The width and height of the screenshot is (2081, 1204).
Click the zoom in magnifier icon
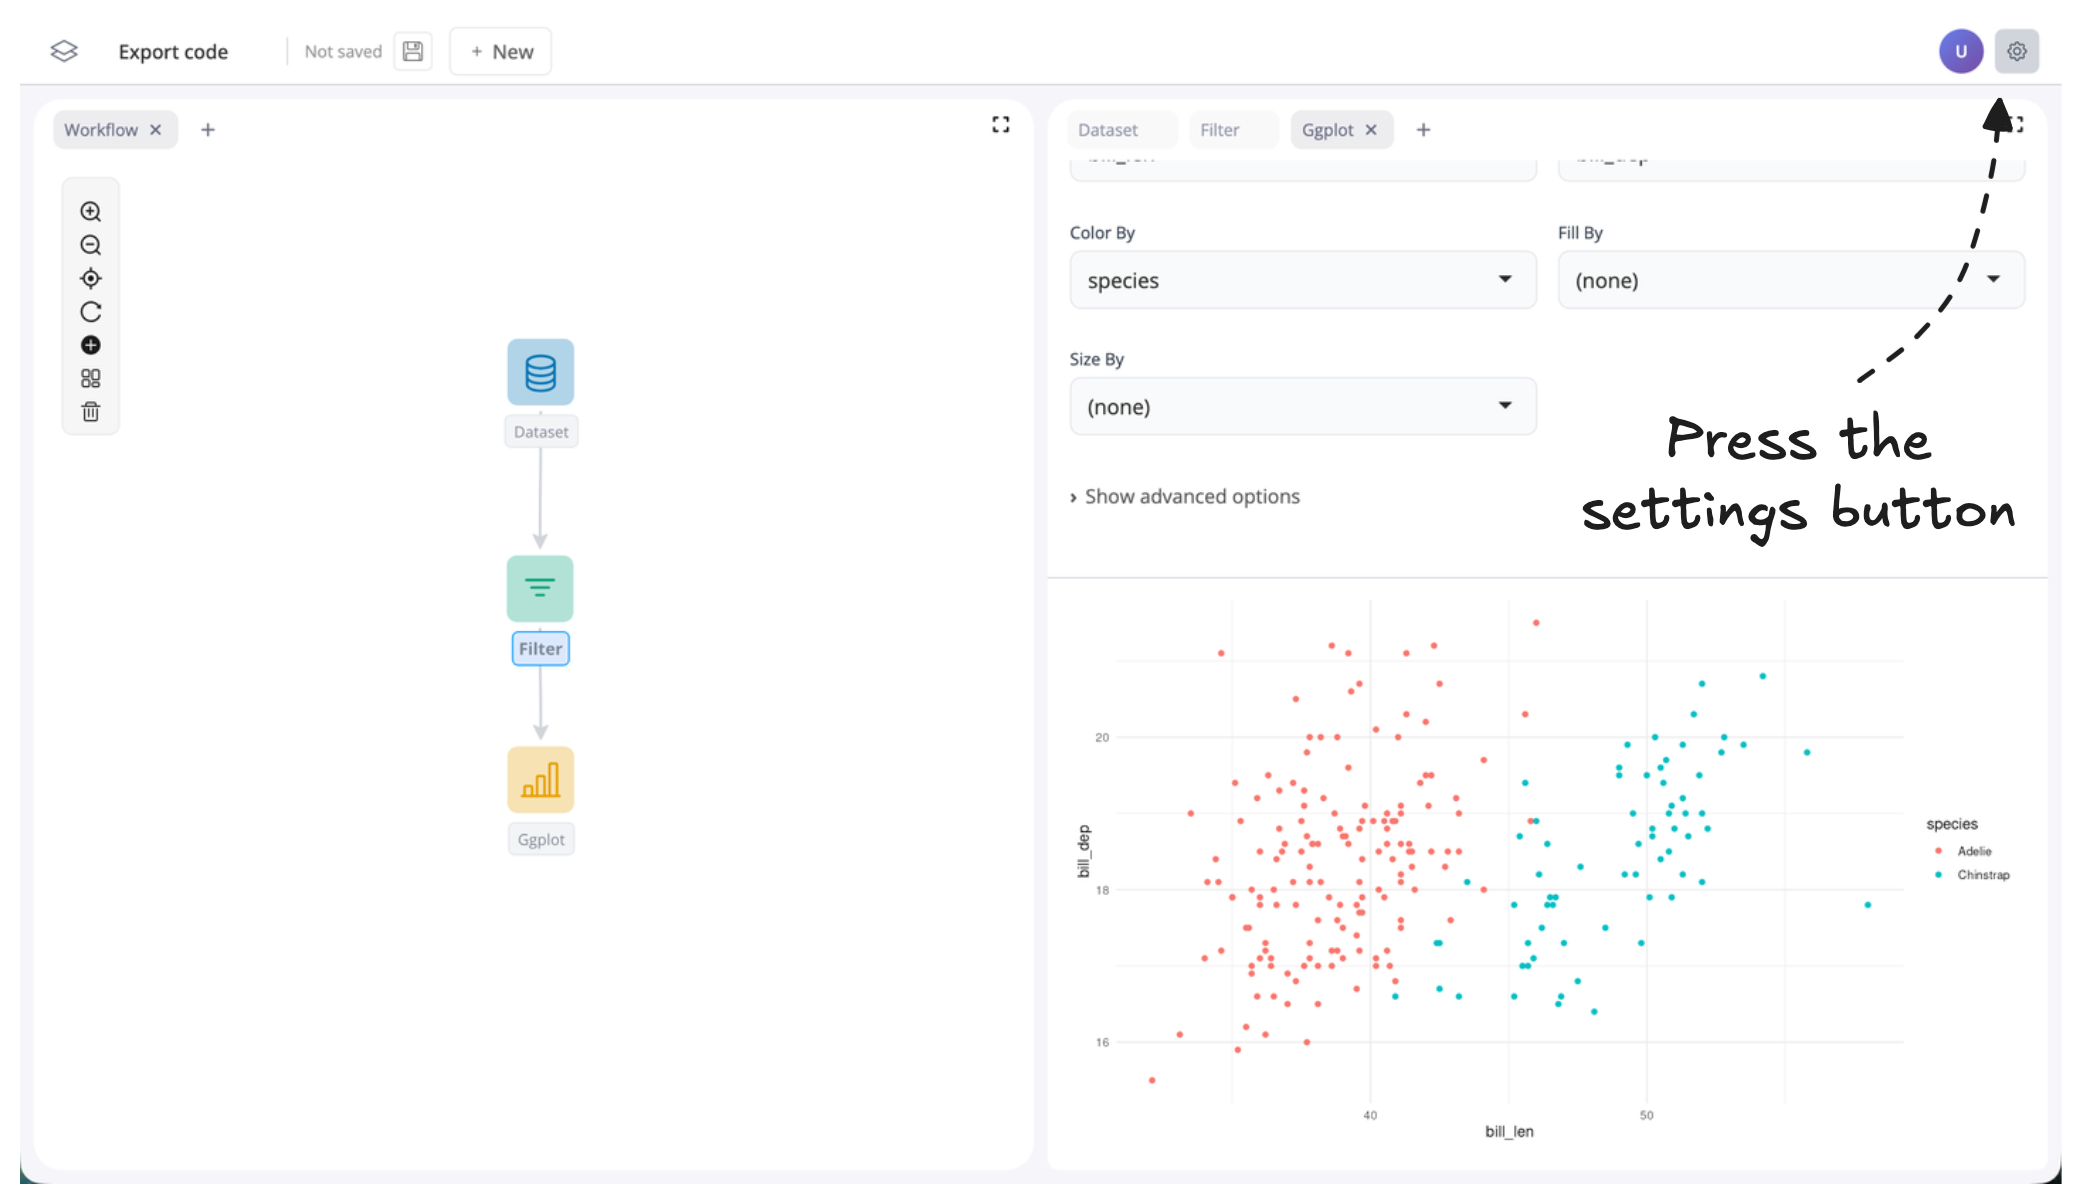90,211
